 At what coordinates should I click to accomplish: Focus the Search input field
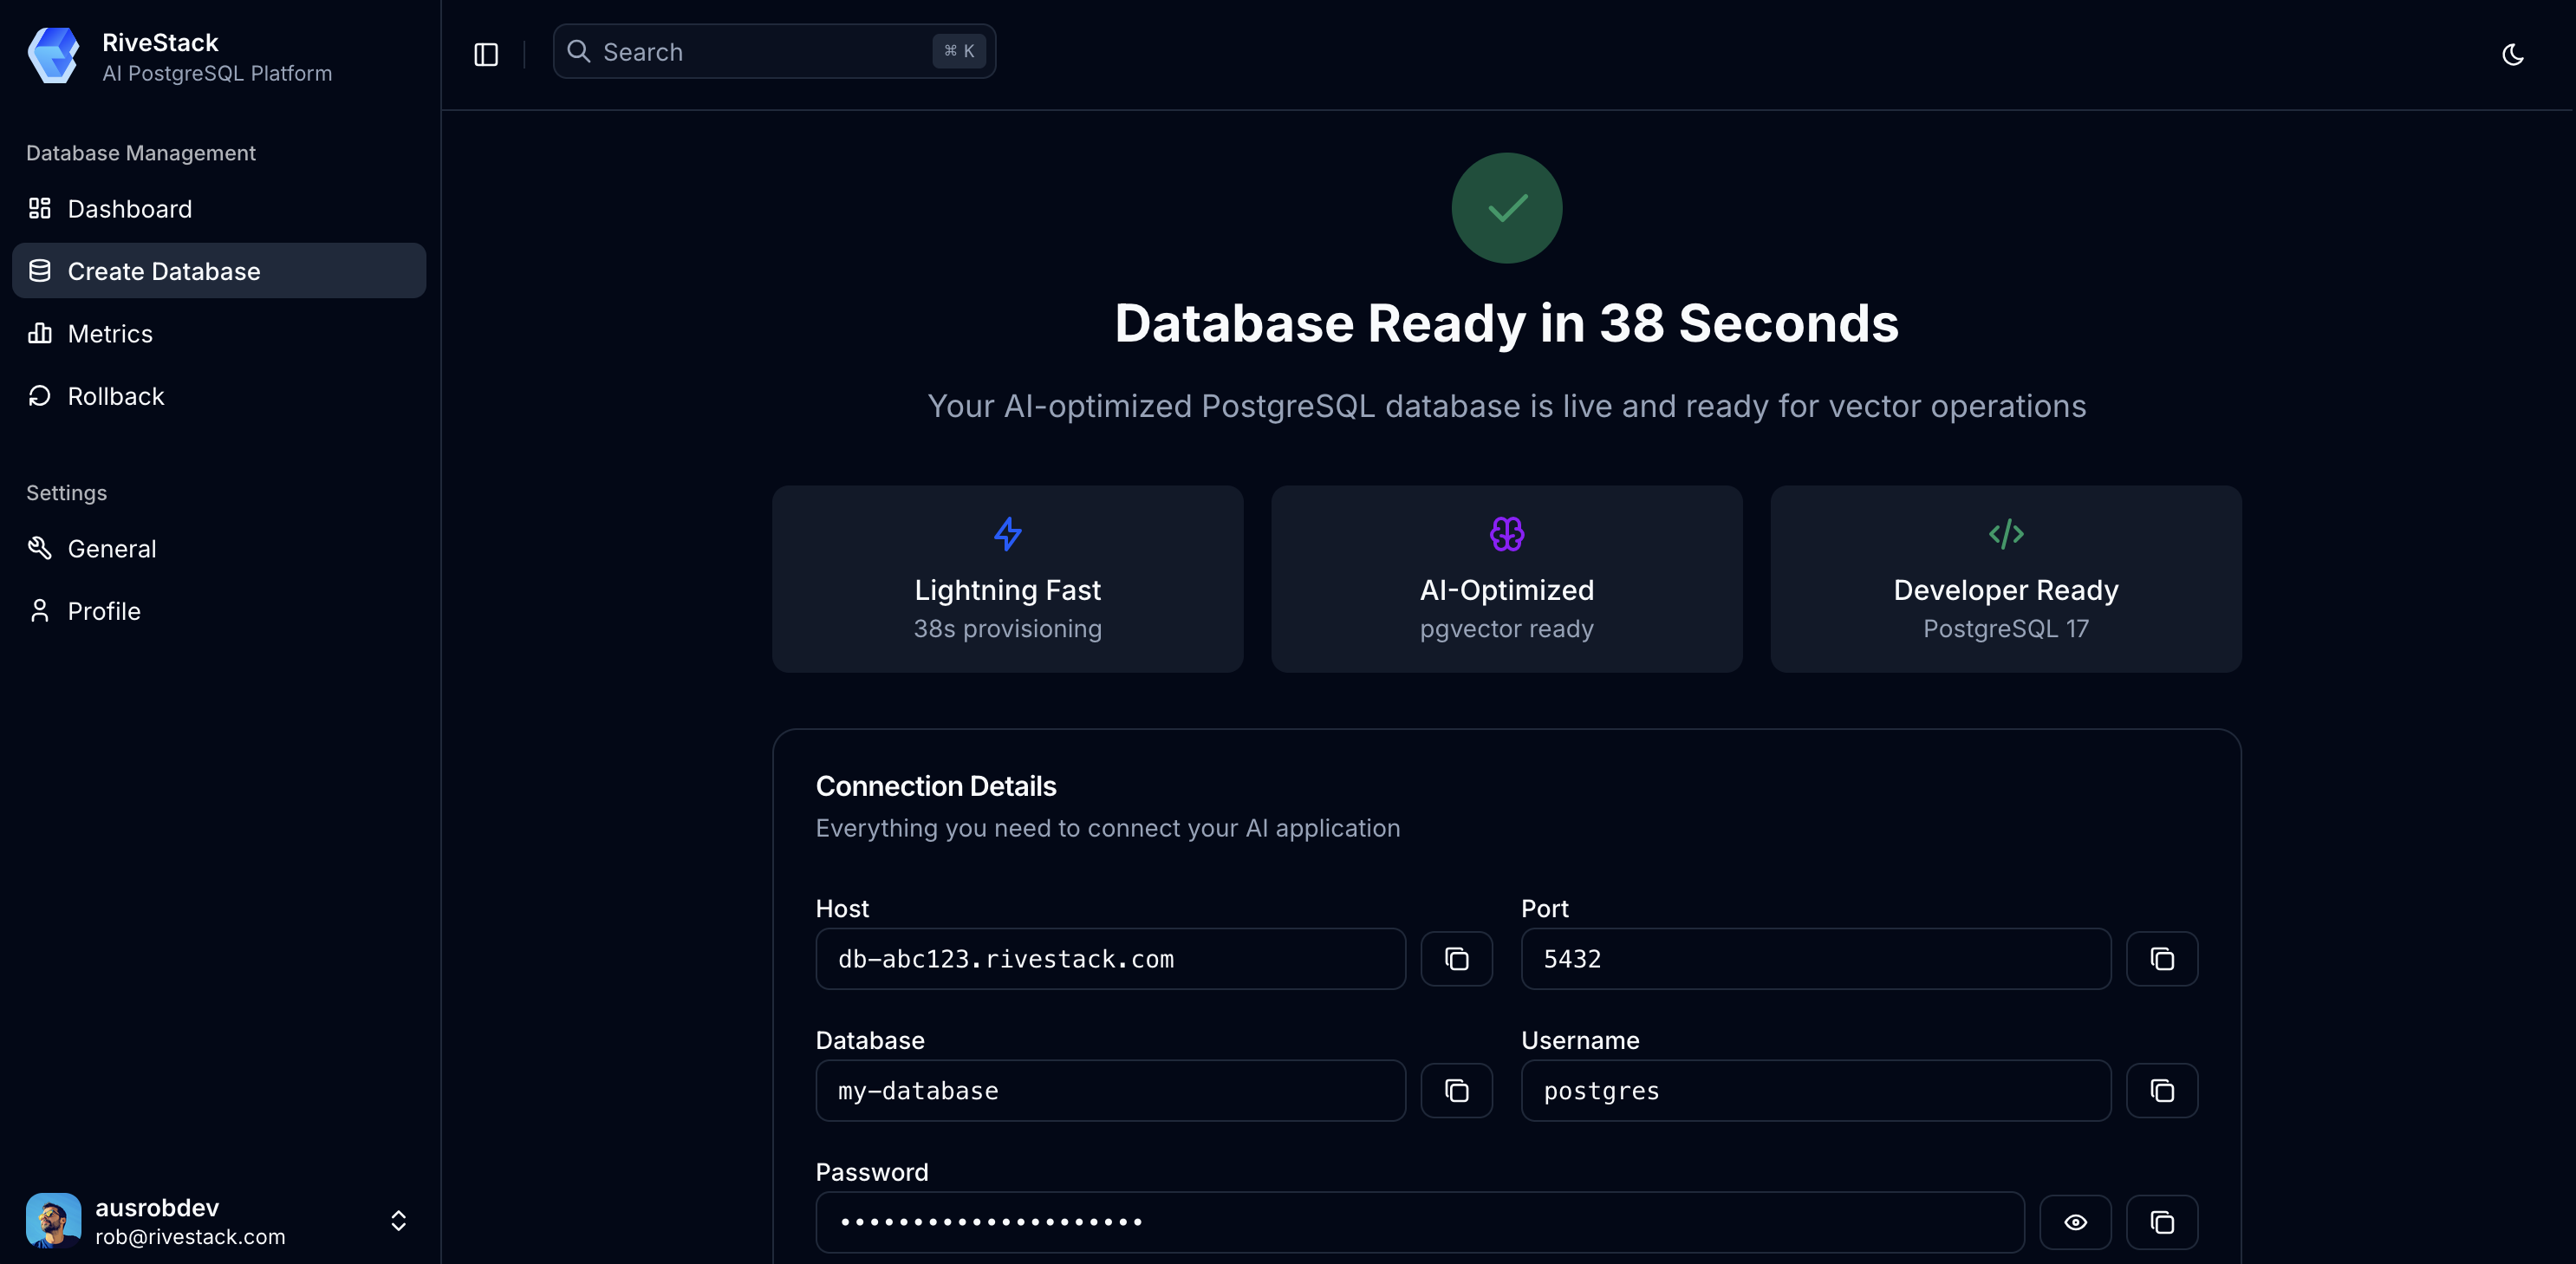[774, 51]
